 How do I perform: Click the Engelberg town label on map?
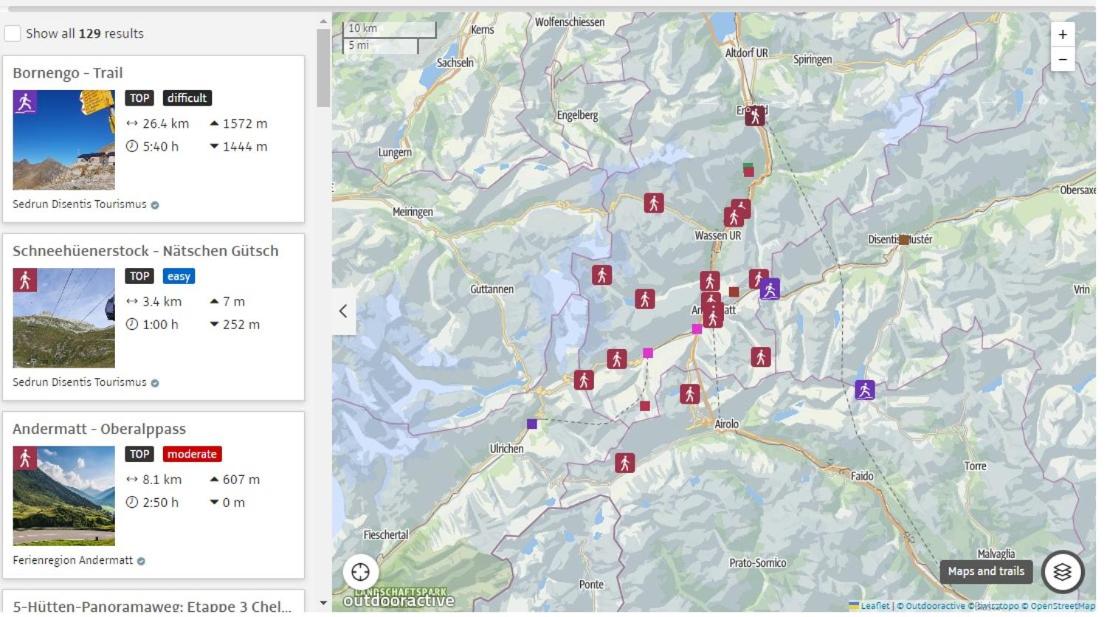578,115
